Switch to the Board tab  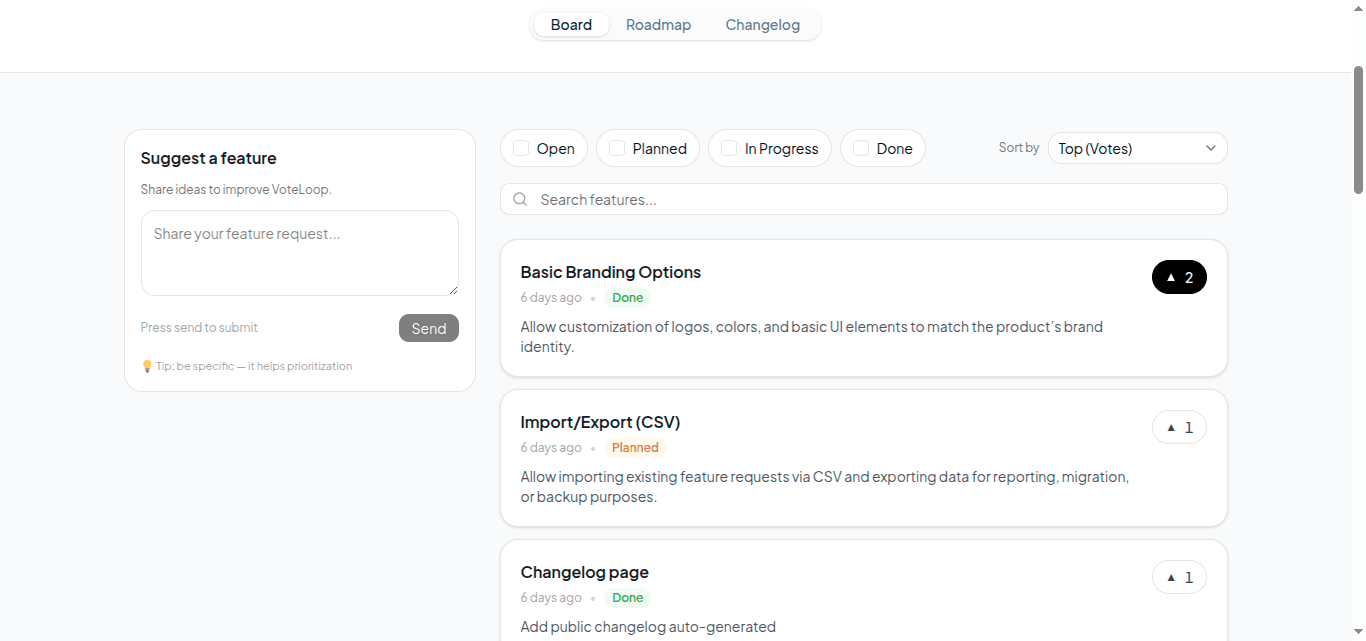[571, 25]
